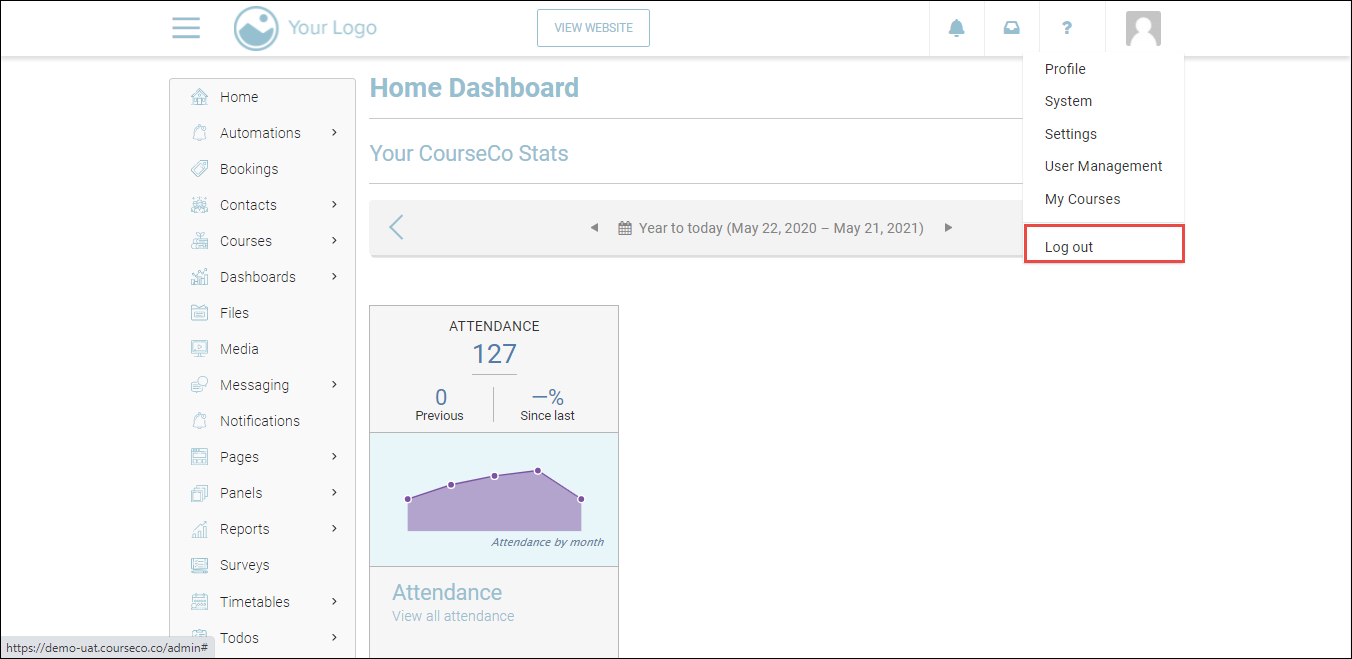The height and width of the screenshot is (659, 1352).
Task: Expand the Automations submenu arrow
Action: 334,133
